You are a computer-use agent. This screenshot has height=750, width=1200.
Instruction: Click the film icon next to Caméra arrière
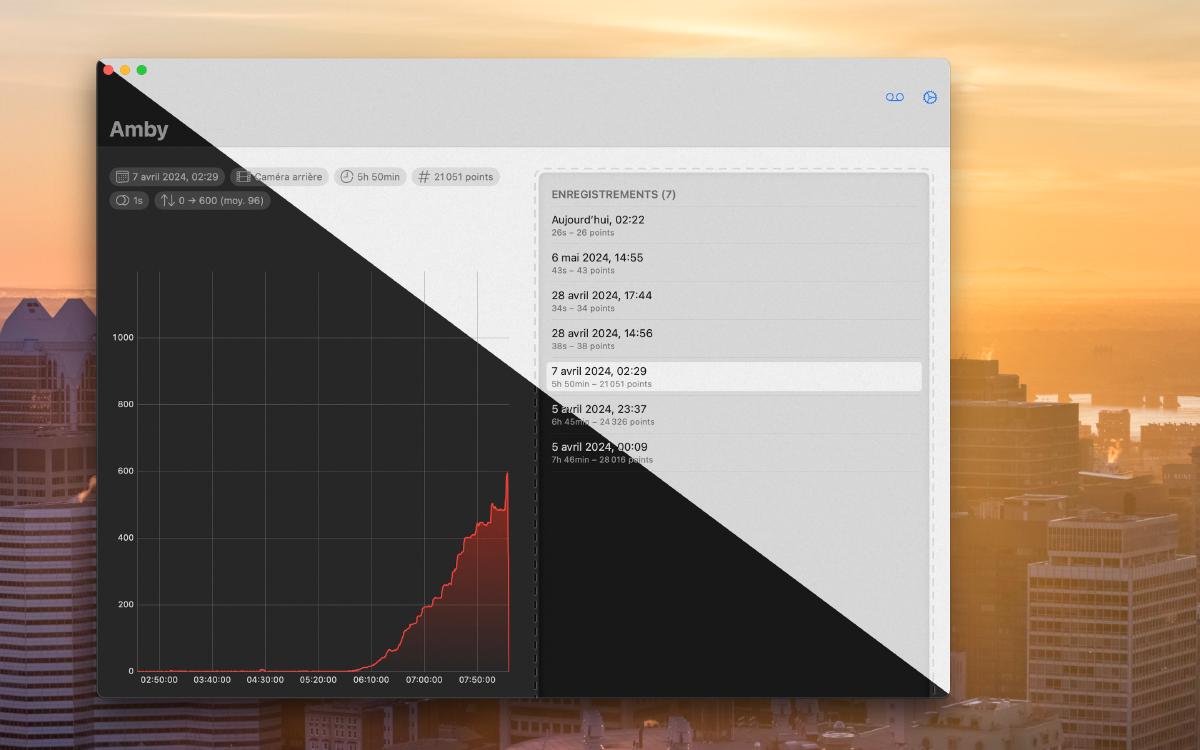click(243, 177)
